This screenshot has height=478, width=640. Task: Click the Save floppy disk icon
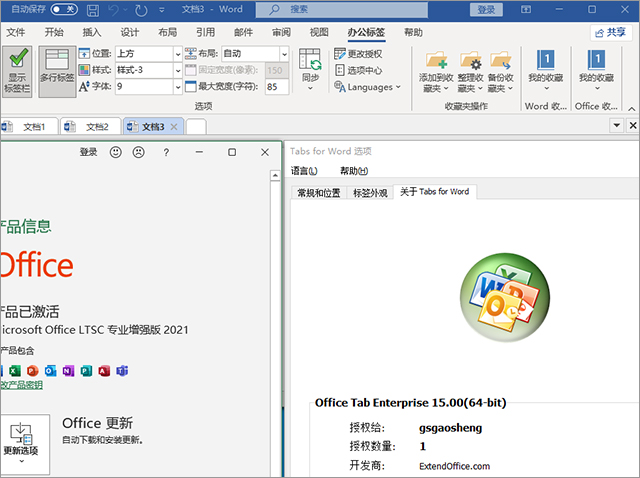(93, 10)
